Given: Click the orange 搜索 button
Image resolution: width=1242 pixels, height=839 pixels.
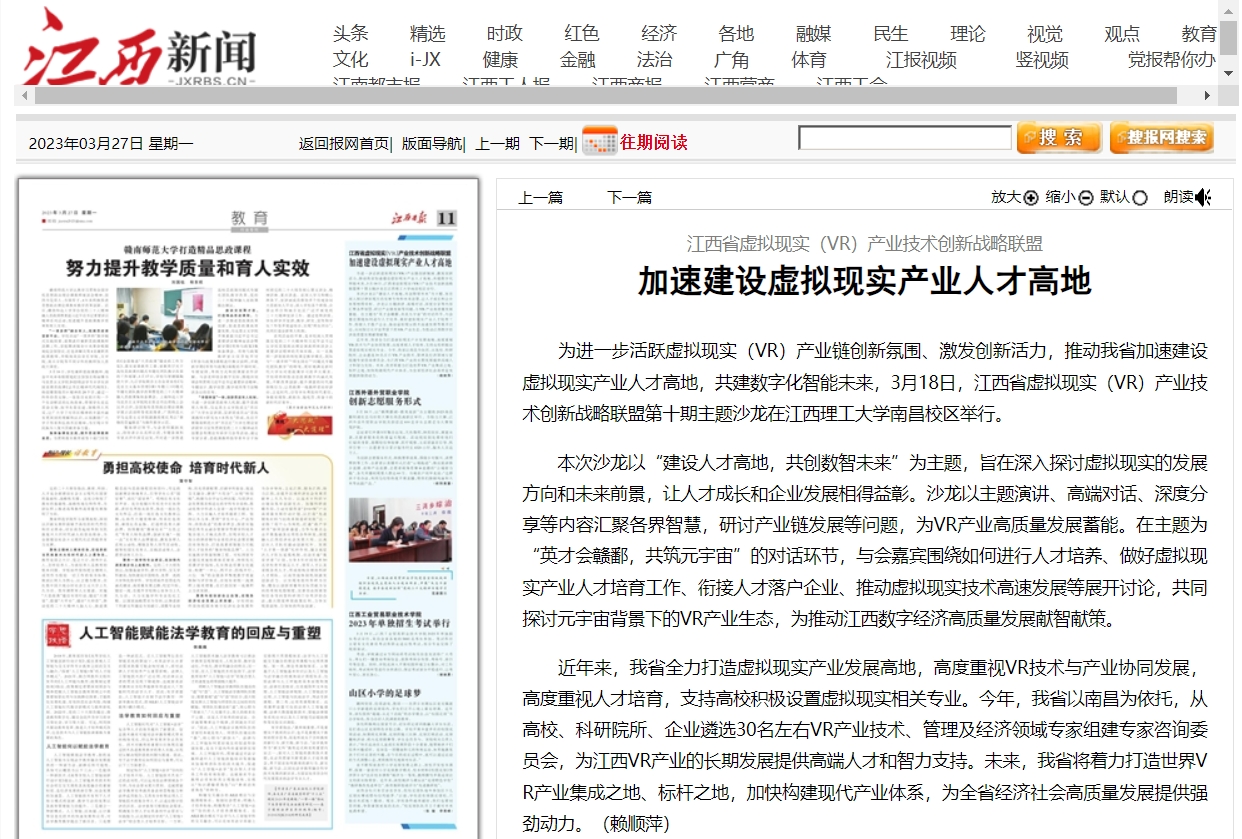Looking at the screenshot, I should click(x=1059, y=138).
